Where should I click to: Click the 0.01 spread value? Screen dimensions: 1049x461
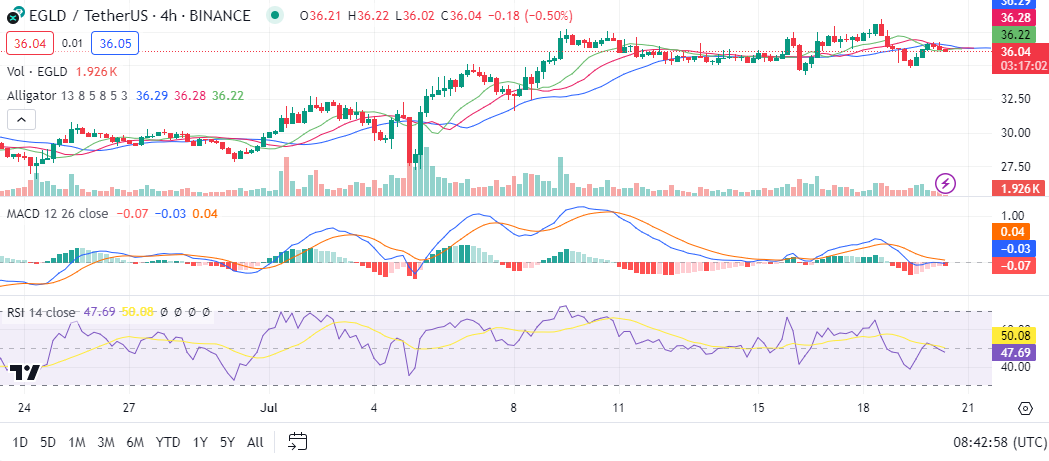[72, 43]
